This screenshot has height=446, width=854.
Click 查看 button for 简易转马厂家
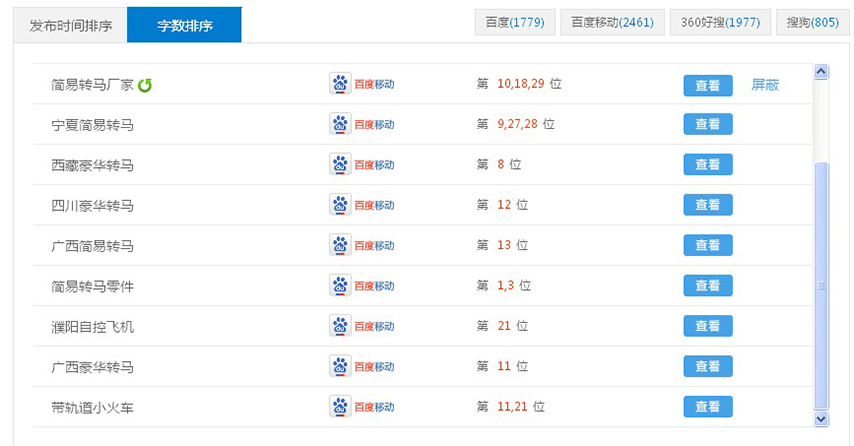click(x=707, y=85)
